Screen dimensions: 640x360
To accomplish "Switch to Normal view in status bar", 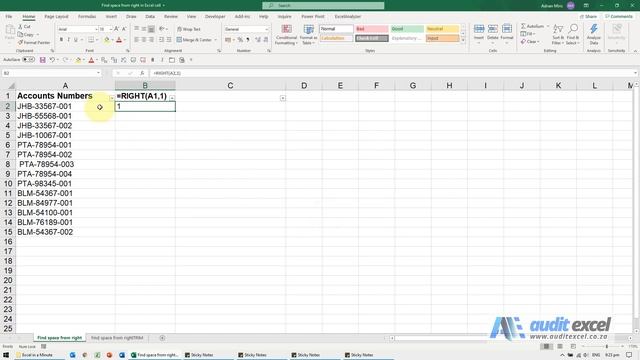I will [x=546, y=347].
